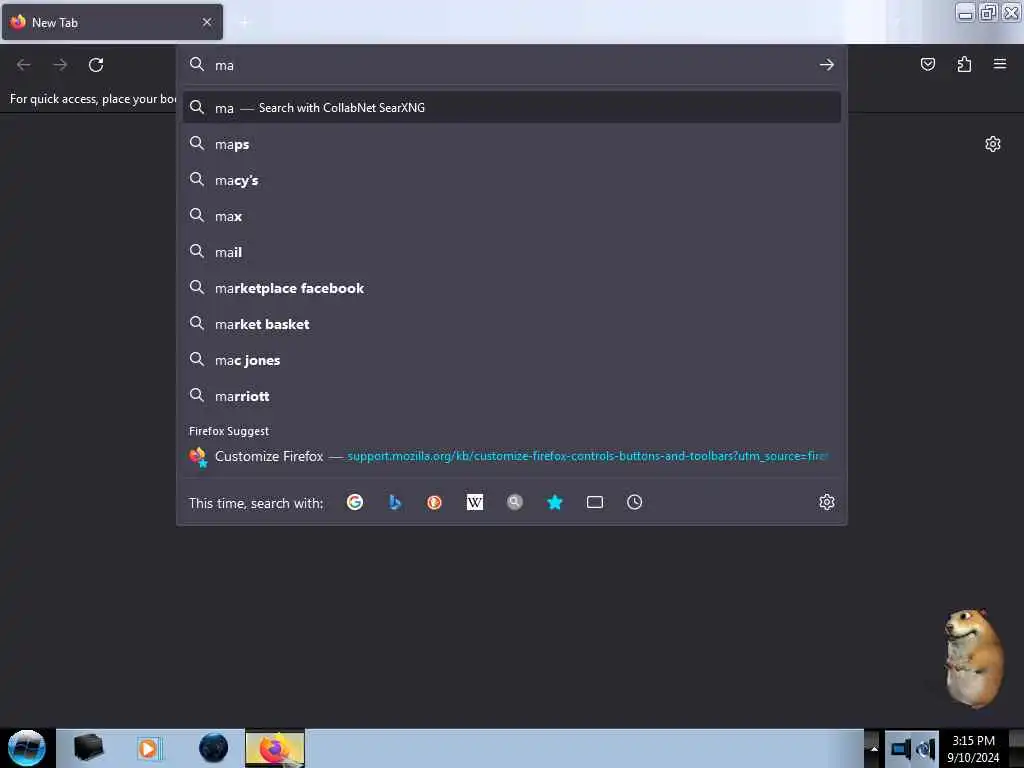
Task: Click the hamster desktop mascot
Action: coord(972,658)
